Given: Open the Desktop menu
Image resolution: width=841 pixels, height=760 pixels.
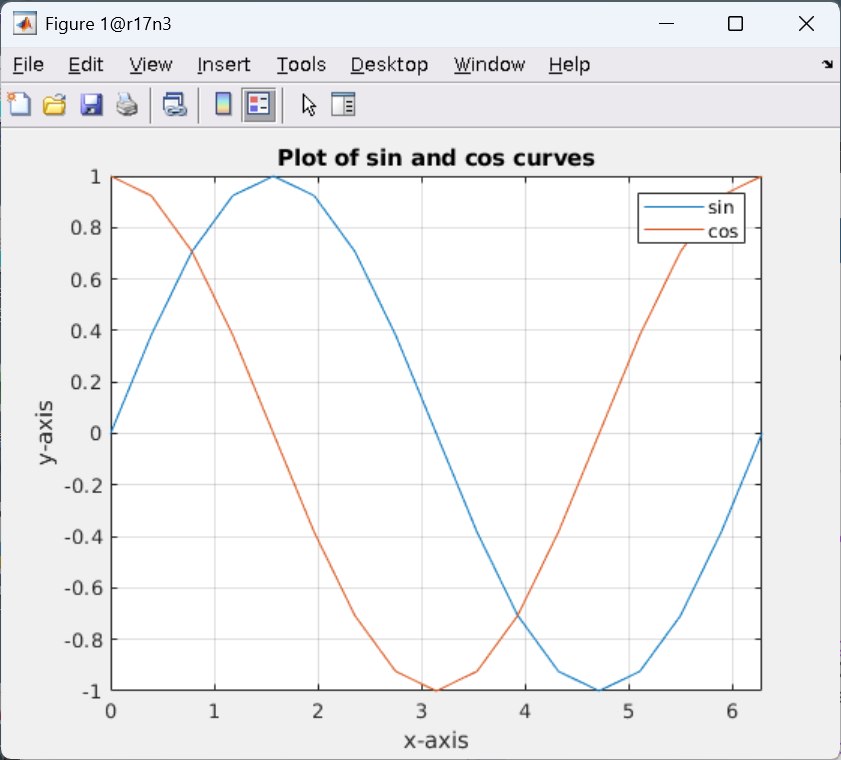Looking at the screenshot, I should 389,65.
